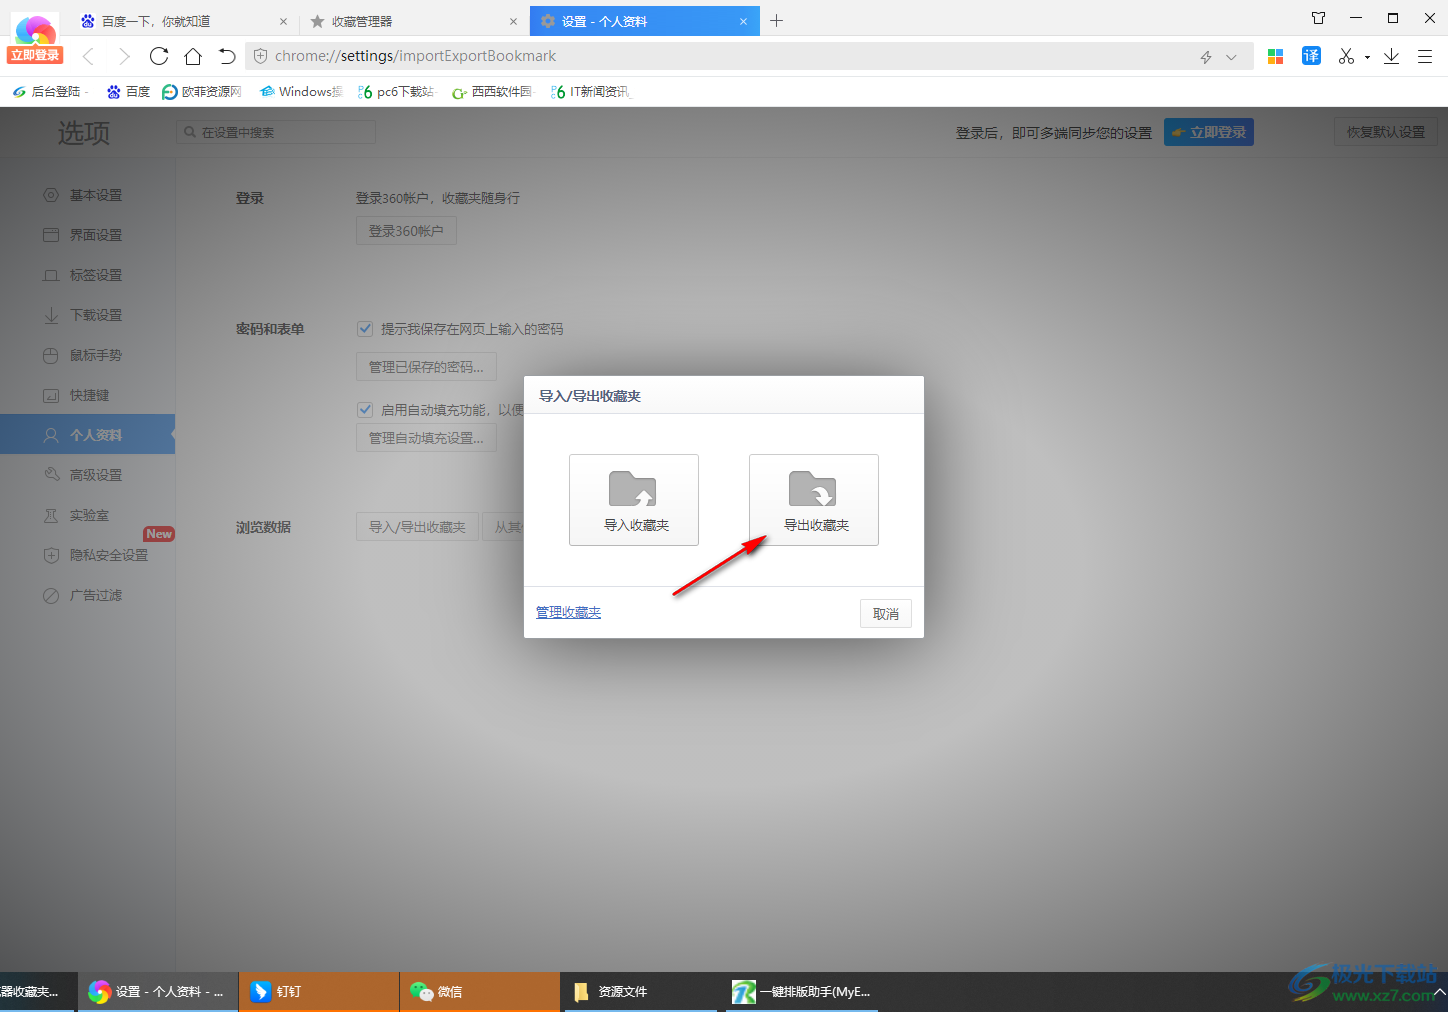Switch to the 收藏管理器 tab

(414, 21)
